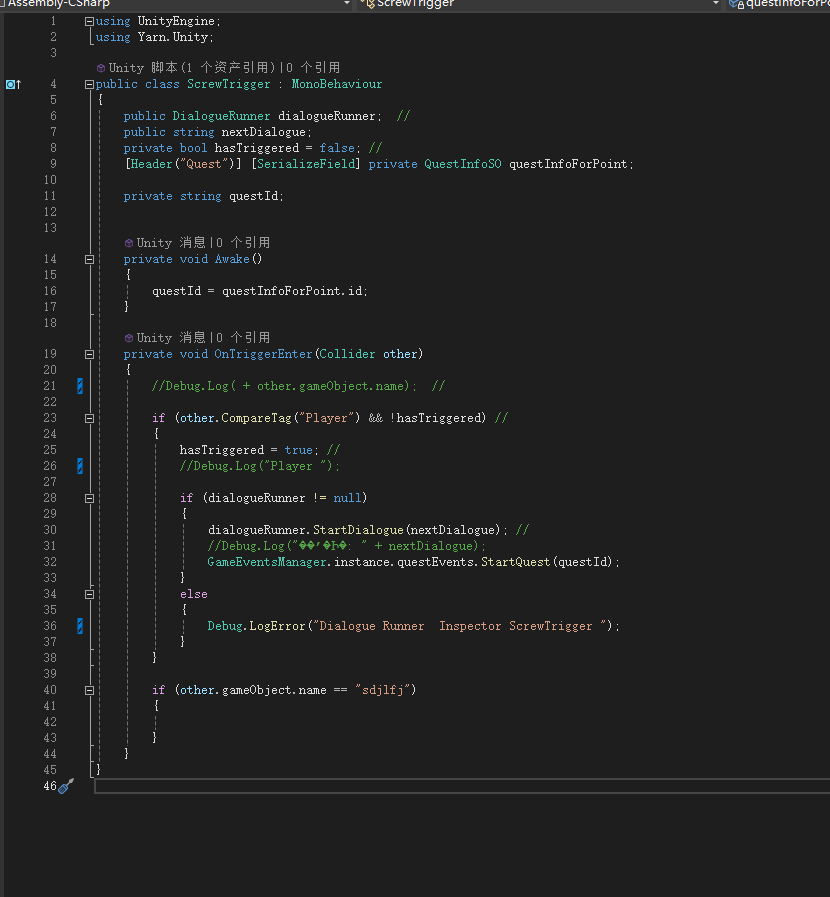The height and width of the screenshot is (897, 830).
Task: Open the '0 个引用' link above class ScrewTrigger
Action: coord(313,68)
